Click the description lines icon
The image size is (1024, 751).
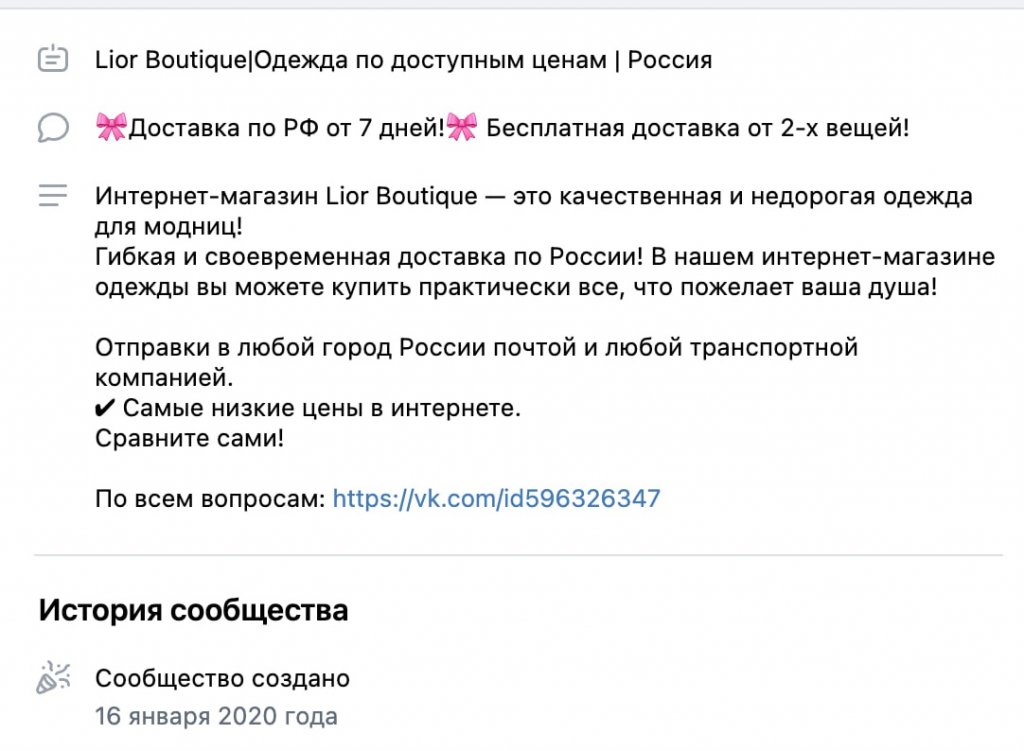(x=53, y=196)
